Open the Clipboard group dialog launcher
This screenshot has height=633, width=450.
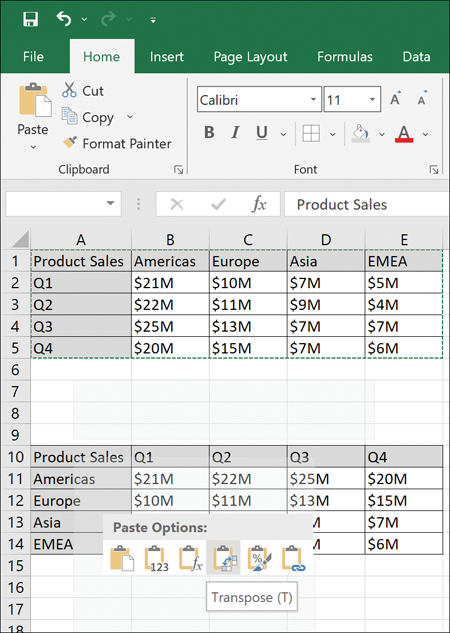pyautogui.click(x=178, y=170)
